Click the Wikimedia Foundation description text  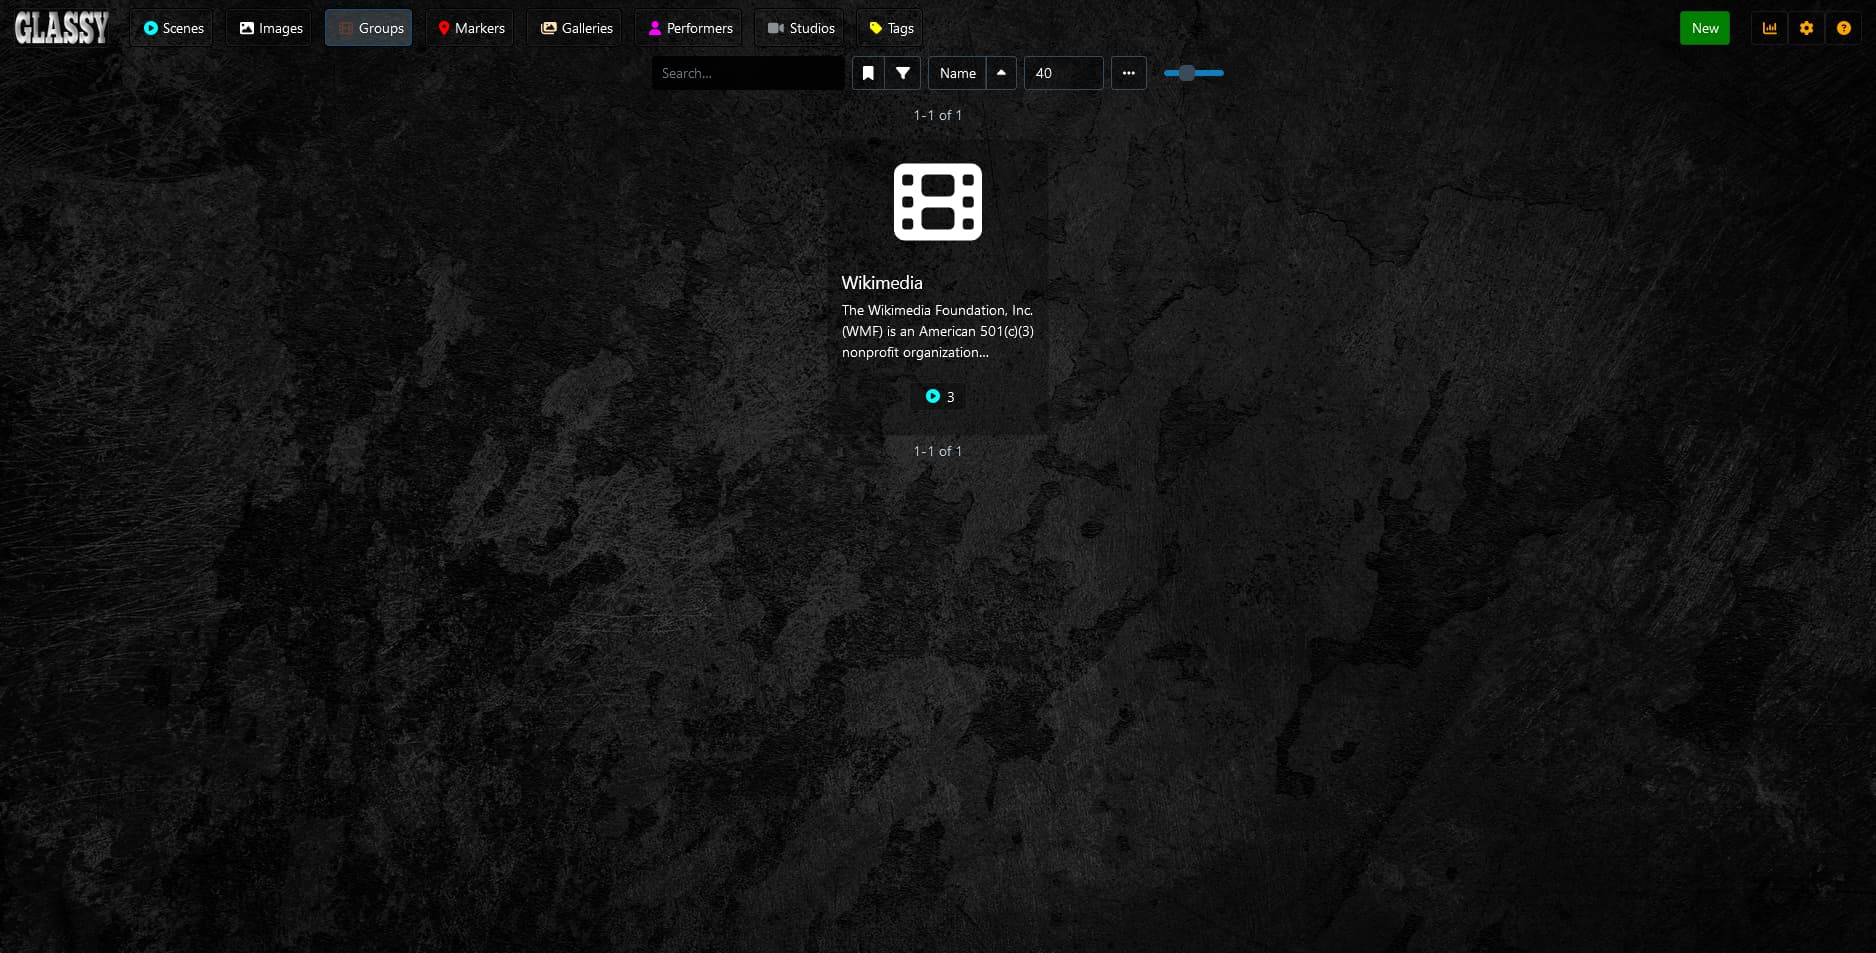[938, 331]
